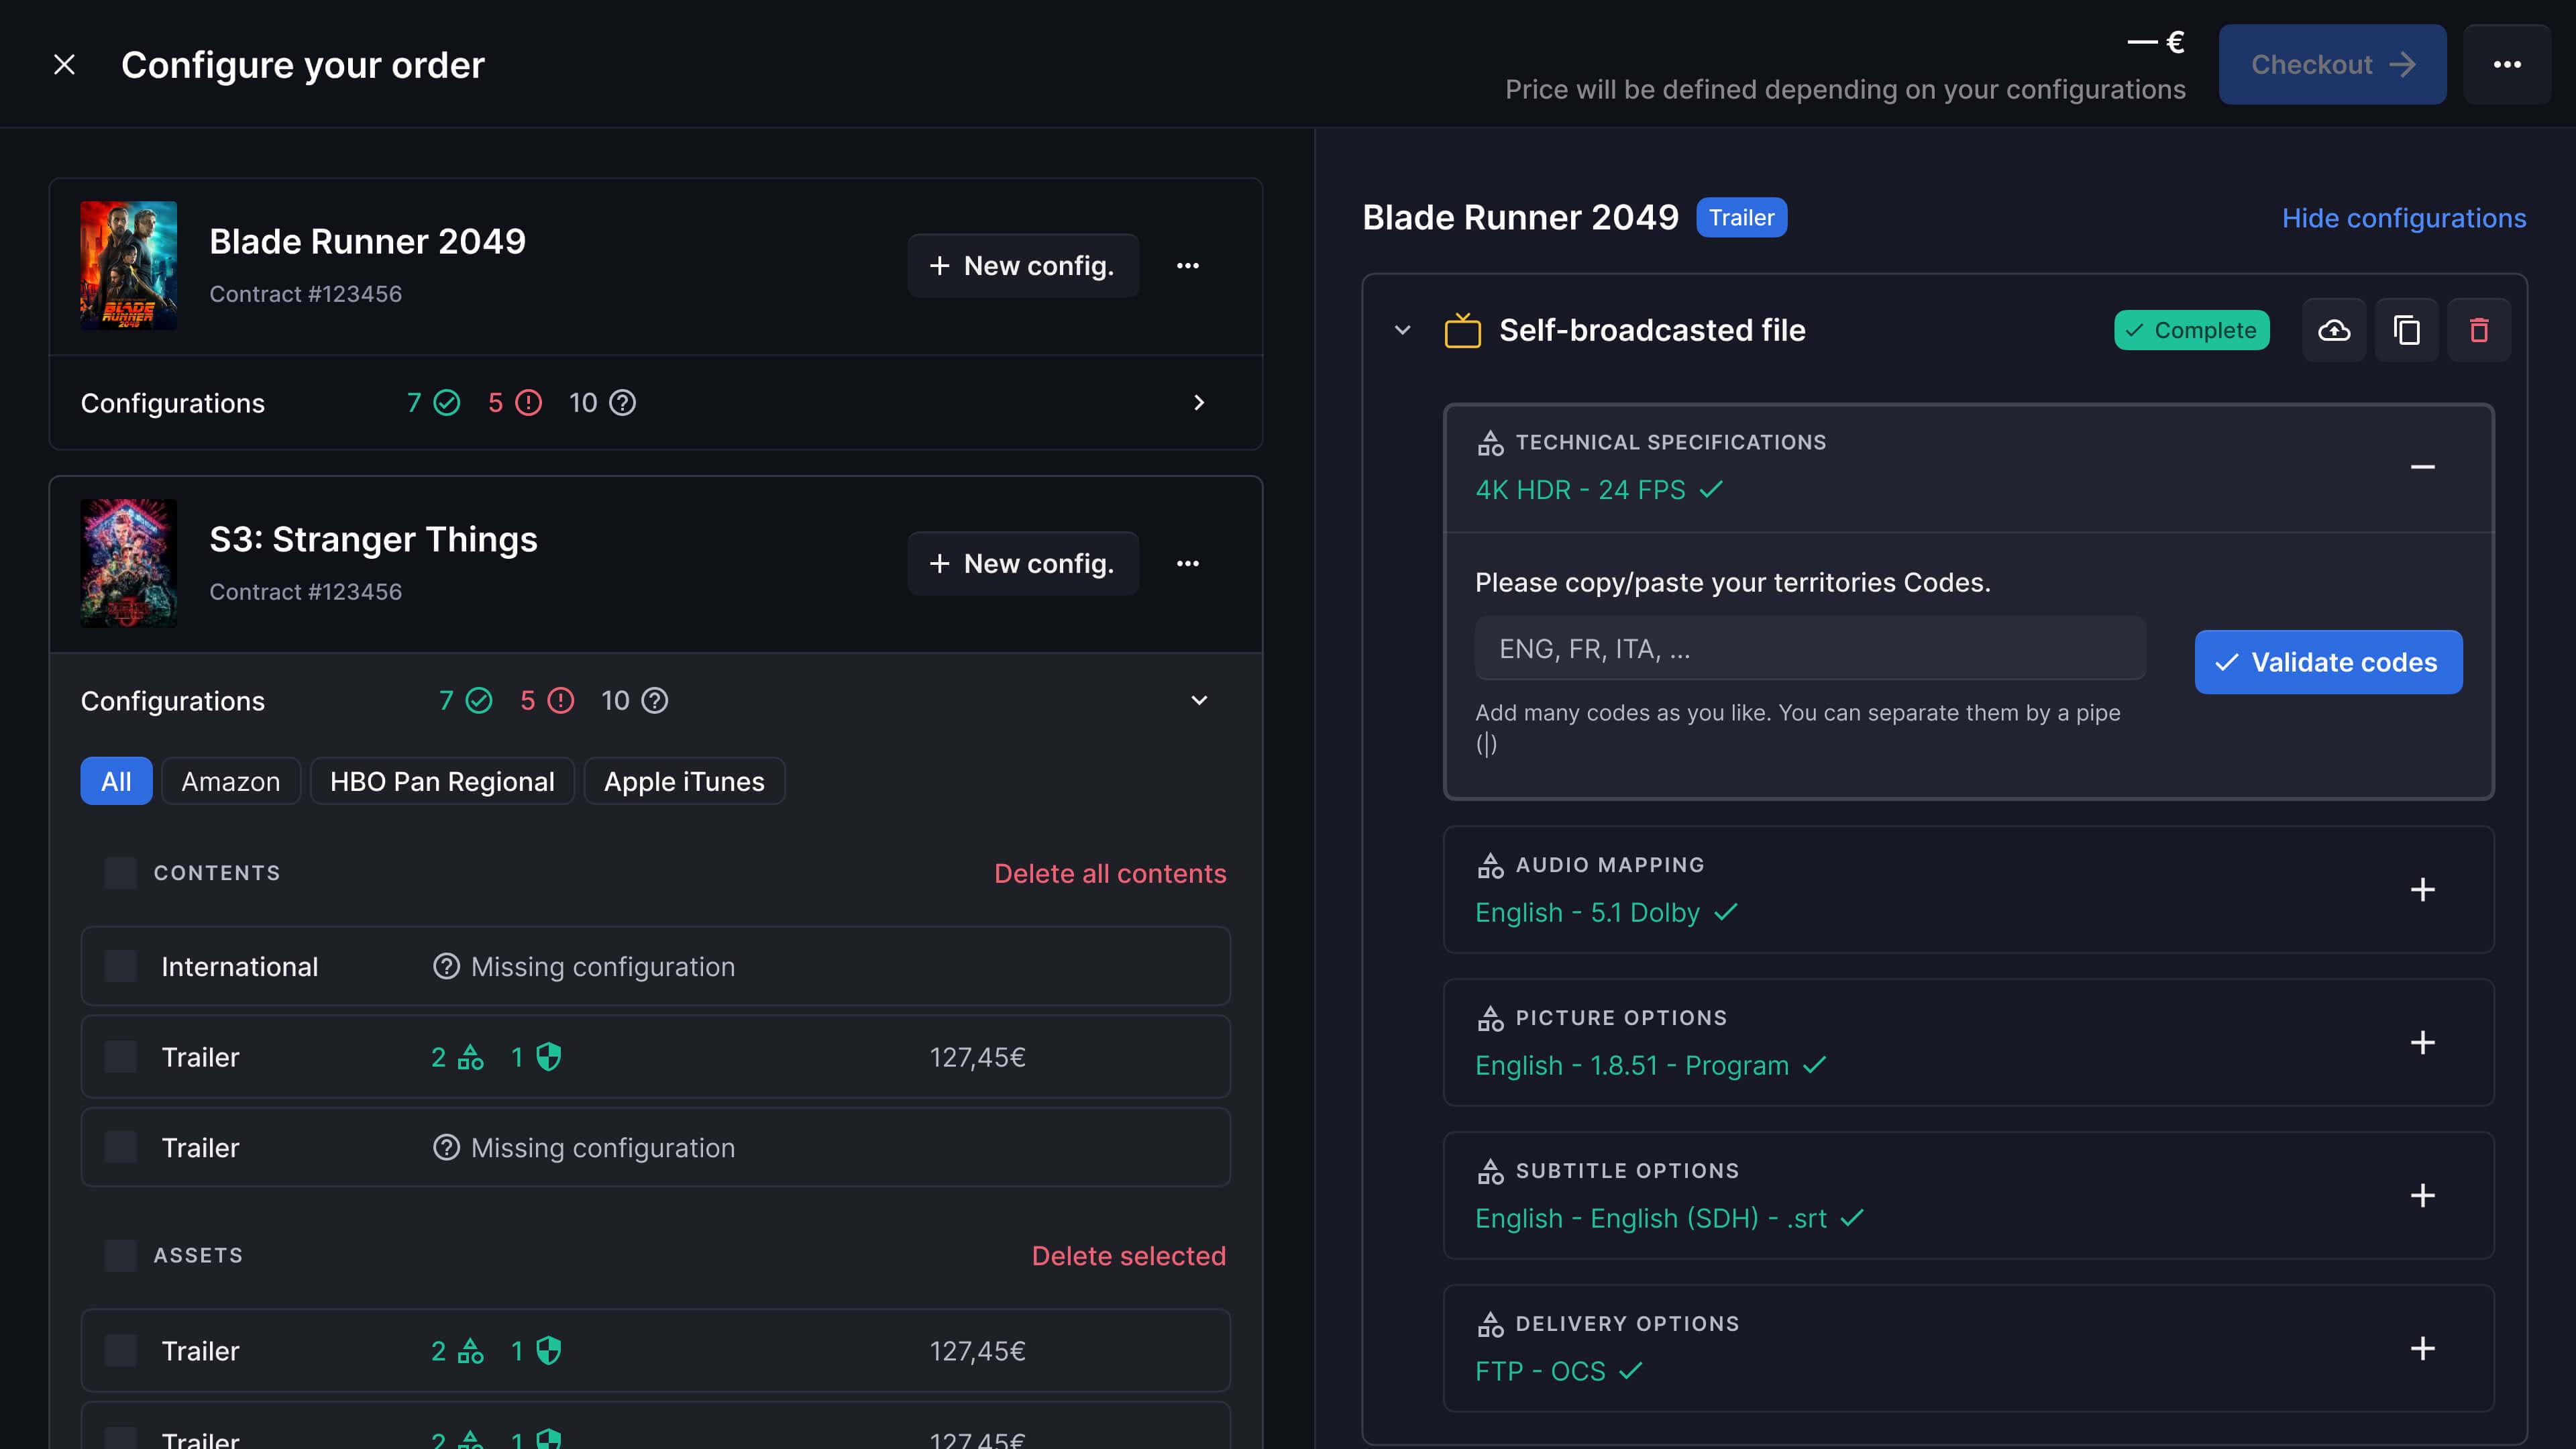Collapse Technical Specifications with minus
The image size is (2576, 1449).
(2422, 467)
